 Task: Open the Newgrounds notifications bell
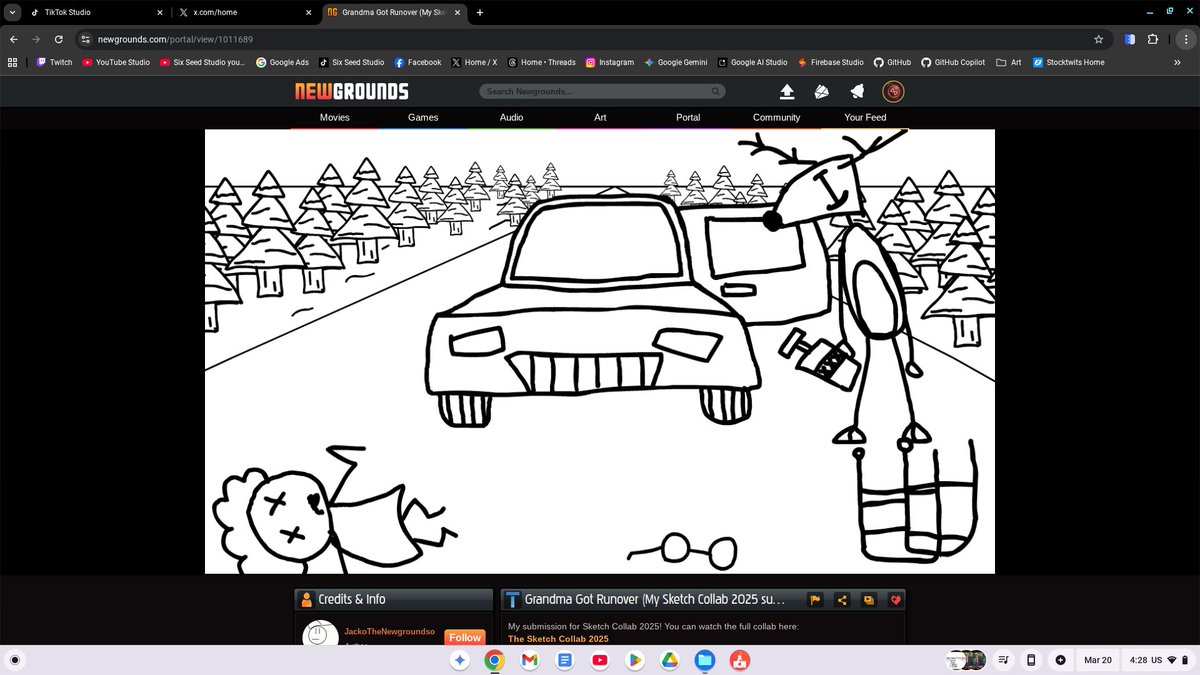857,92
